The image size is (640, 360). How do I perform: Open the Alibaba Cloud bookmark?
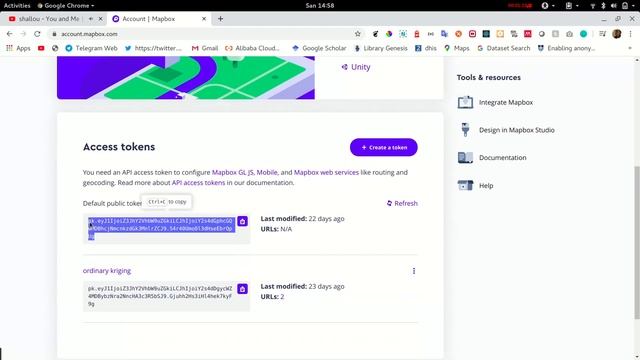pyautogui.click(x=253, y=48)
